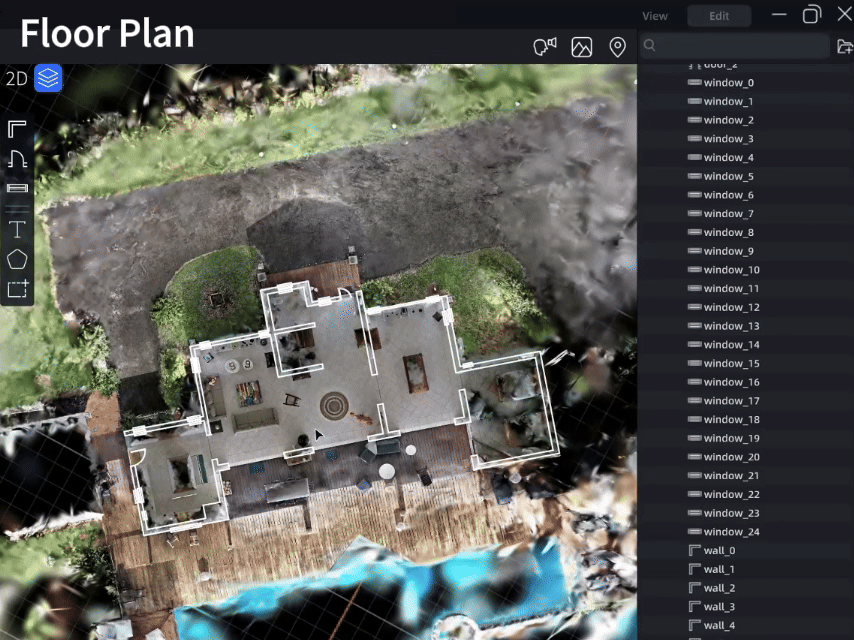Image resolution: width=854 pixels, height=640 pixels.
Task: Select the add rectangle selection tool
Action: pyautogui.click(x=17, y=289)
